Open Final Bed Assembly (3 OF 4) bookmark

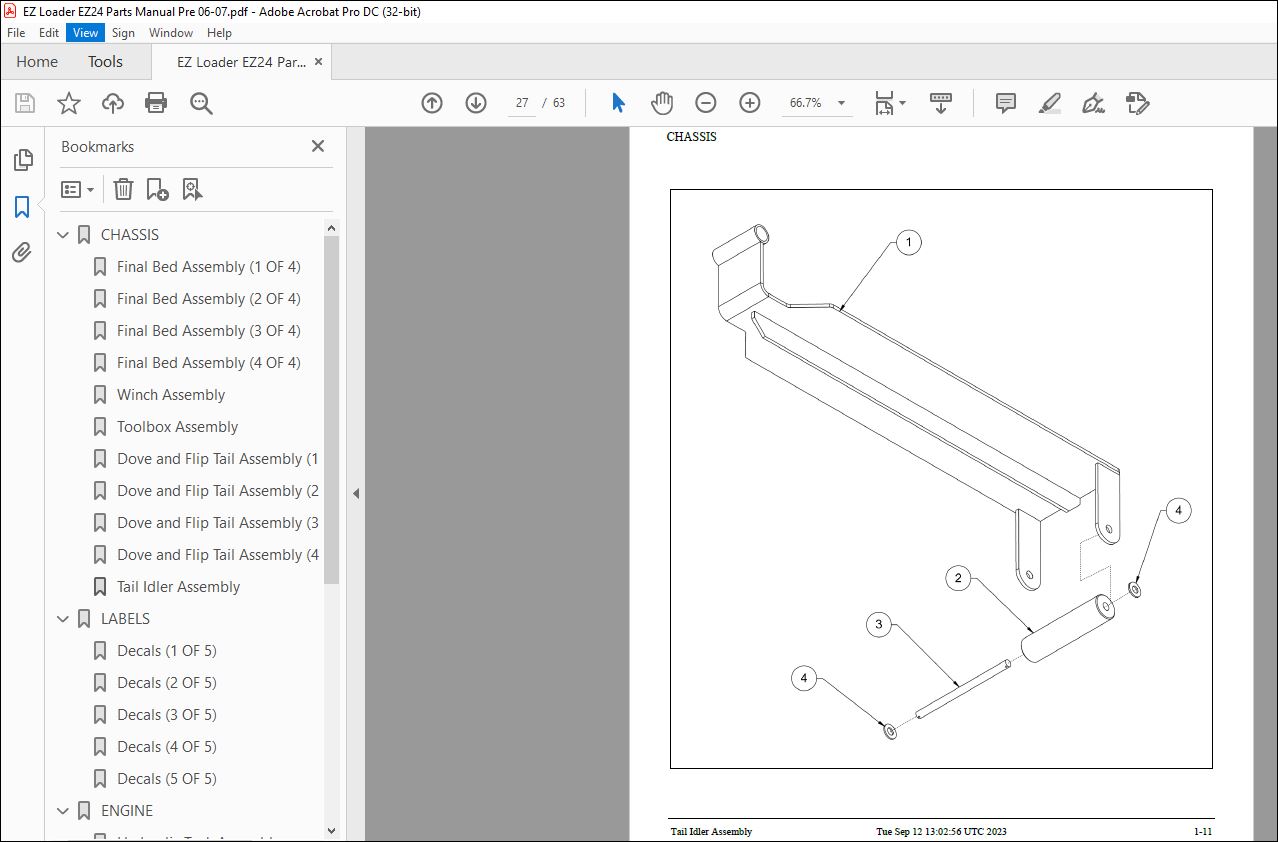(208, 331)
